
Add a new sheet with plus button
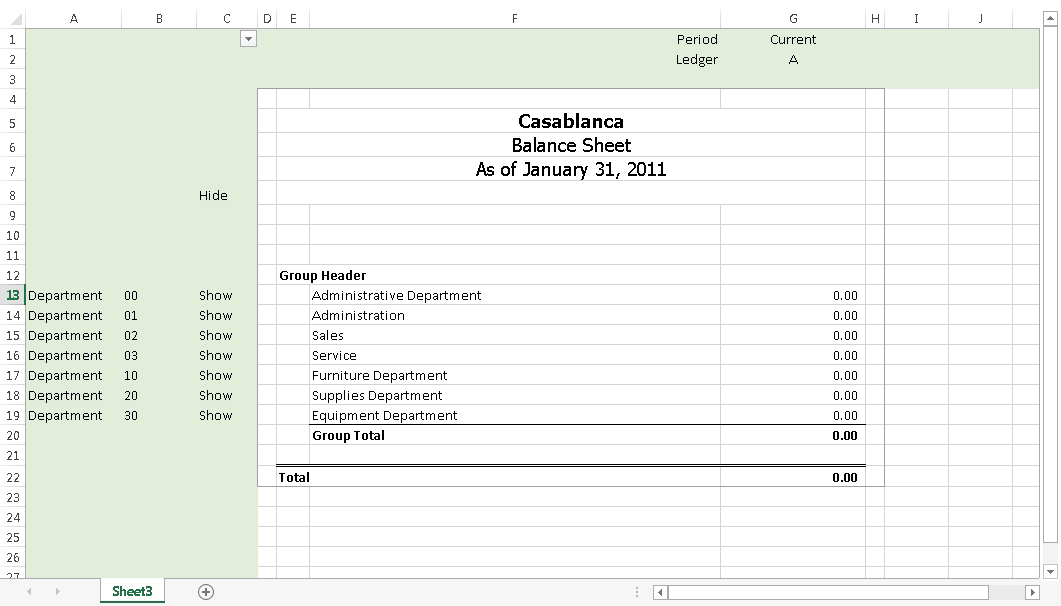(206, 592)
